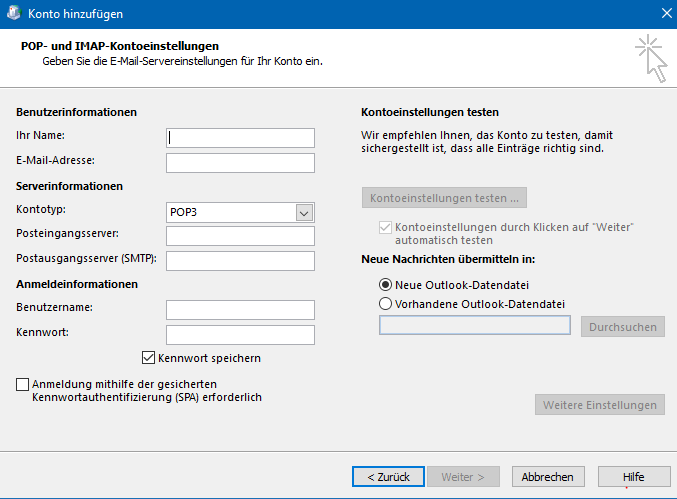Focus the Kennwort password field
The height and width of the screenshot is (499, 677).
point(240,335)
